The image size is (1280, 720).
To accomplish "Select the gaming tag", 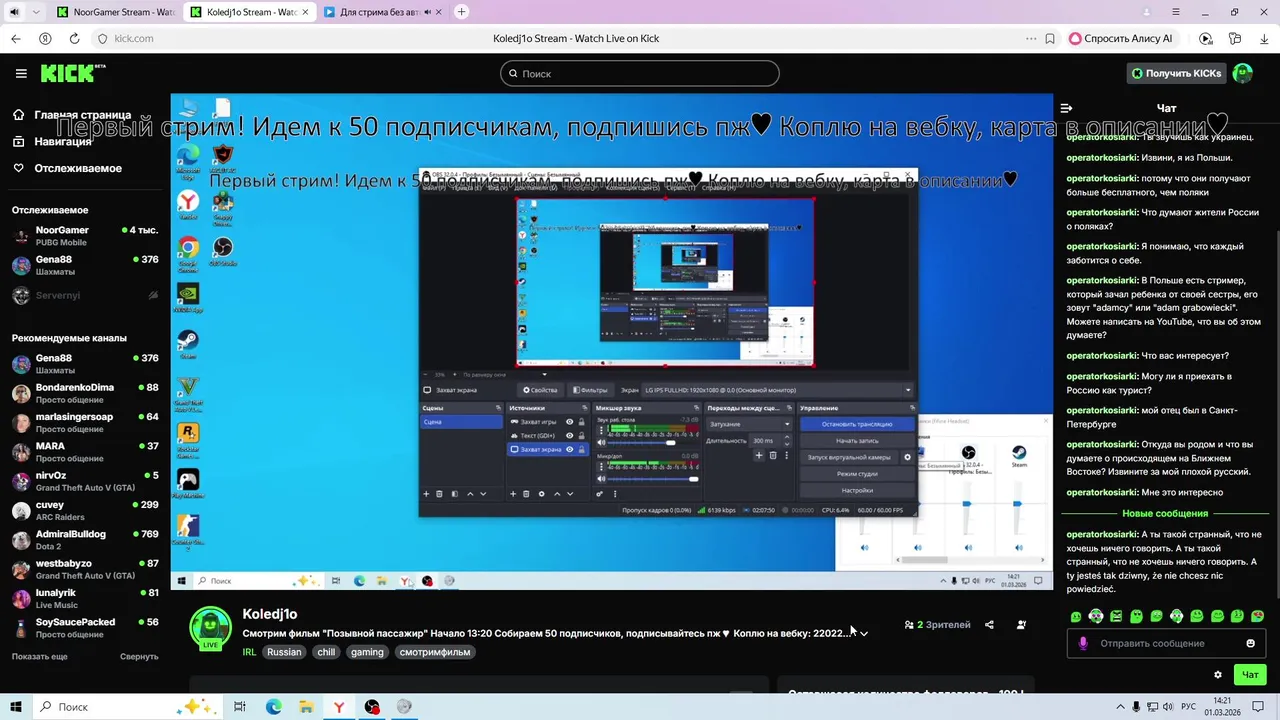I will point(367,652).
